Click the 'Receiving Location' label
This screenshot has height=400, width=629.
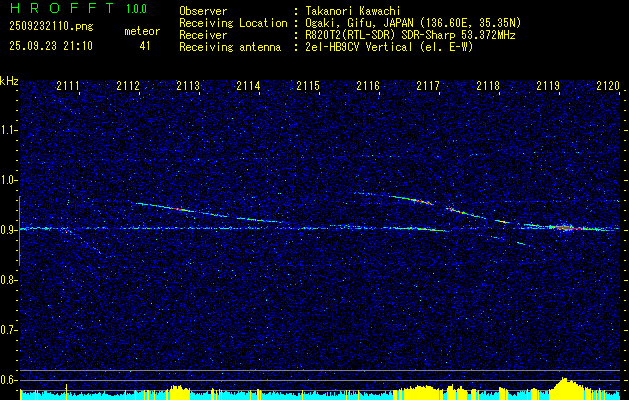point(233,23)
